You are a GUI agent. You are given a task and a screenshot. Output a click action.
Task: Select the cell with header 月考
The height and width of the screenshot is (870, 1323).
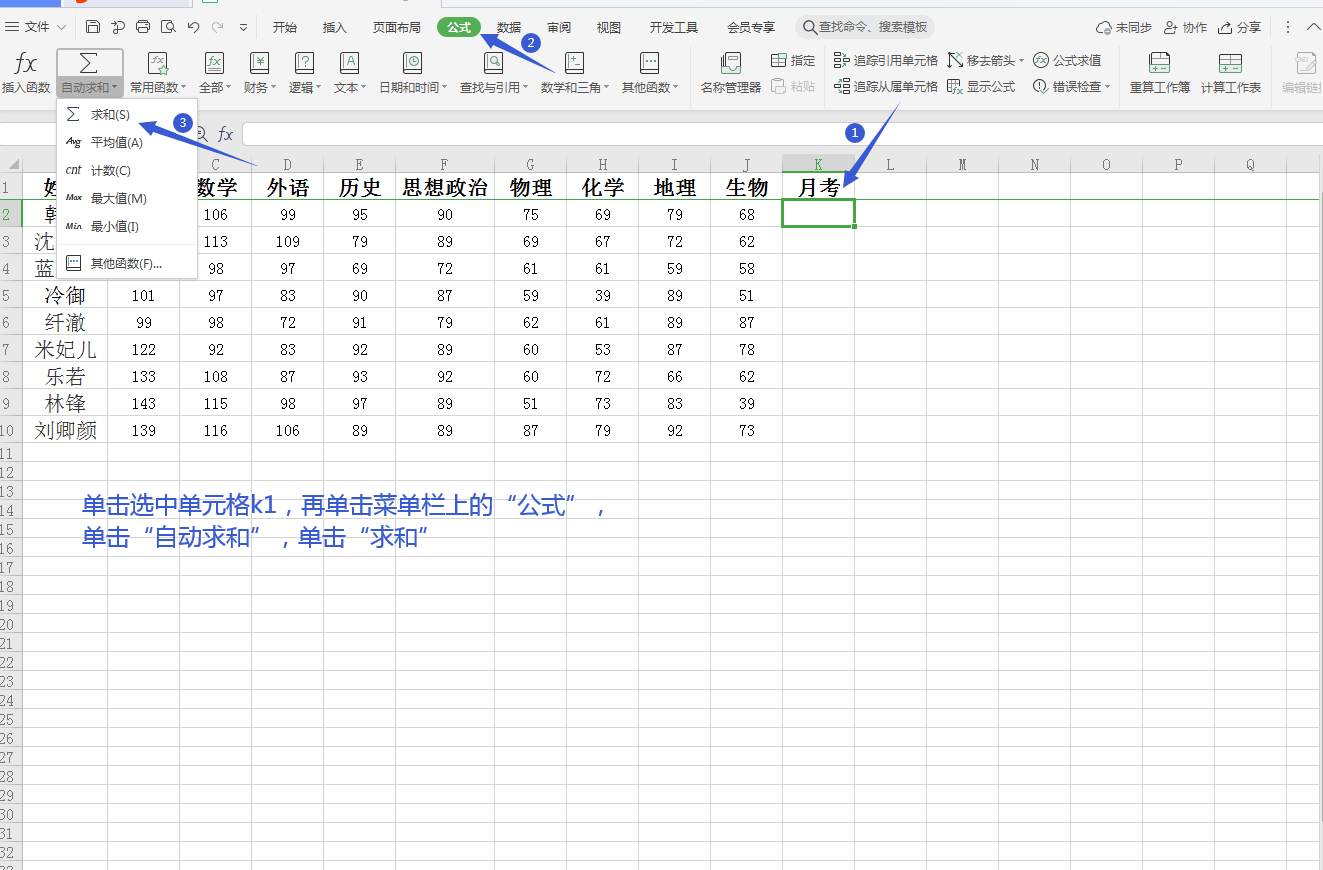(x=818, y=187)
